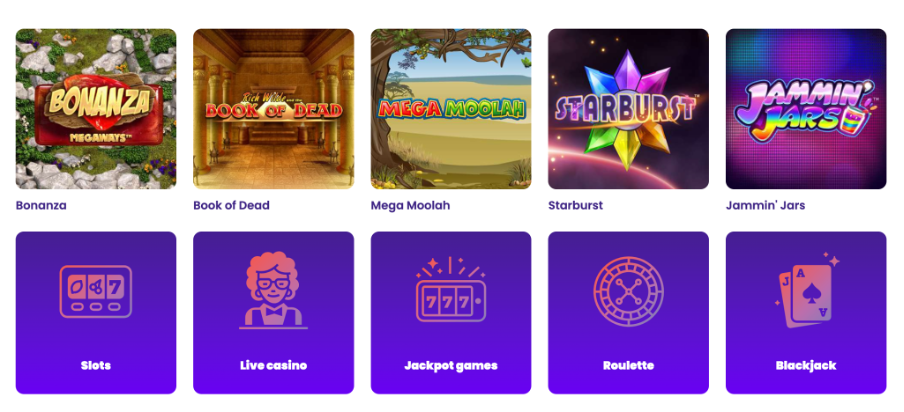Open the Roulette category label

pos(628,365)
